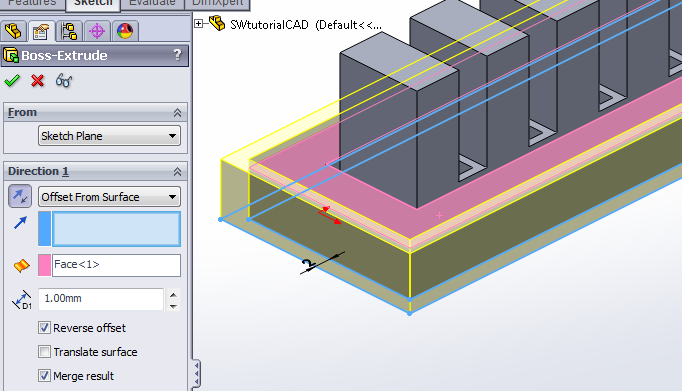Uncheck the Reverse offset checkbox
Screen dimensions: 682x391
point(44,328)
